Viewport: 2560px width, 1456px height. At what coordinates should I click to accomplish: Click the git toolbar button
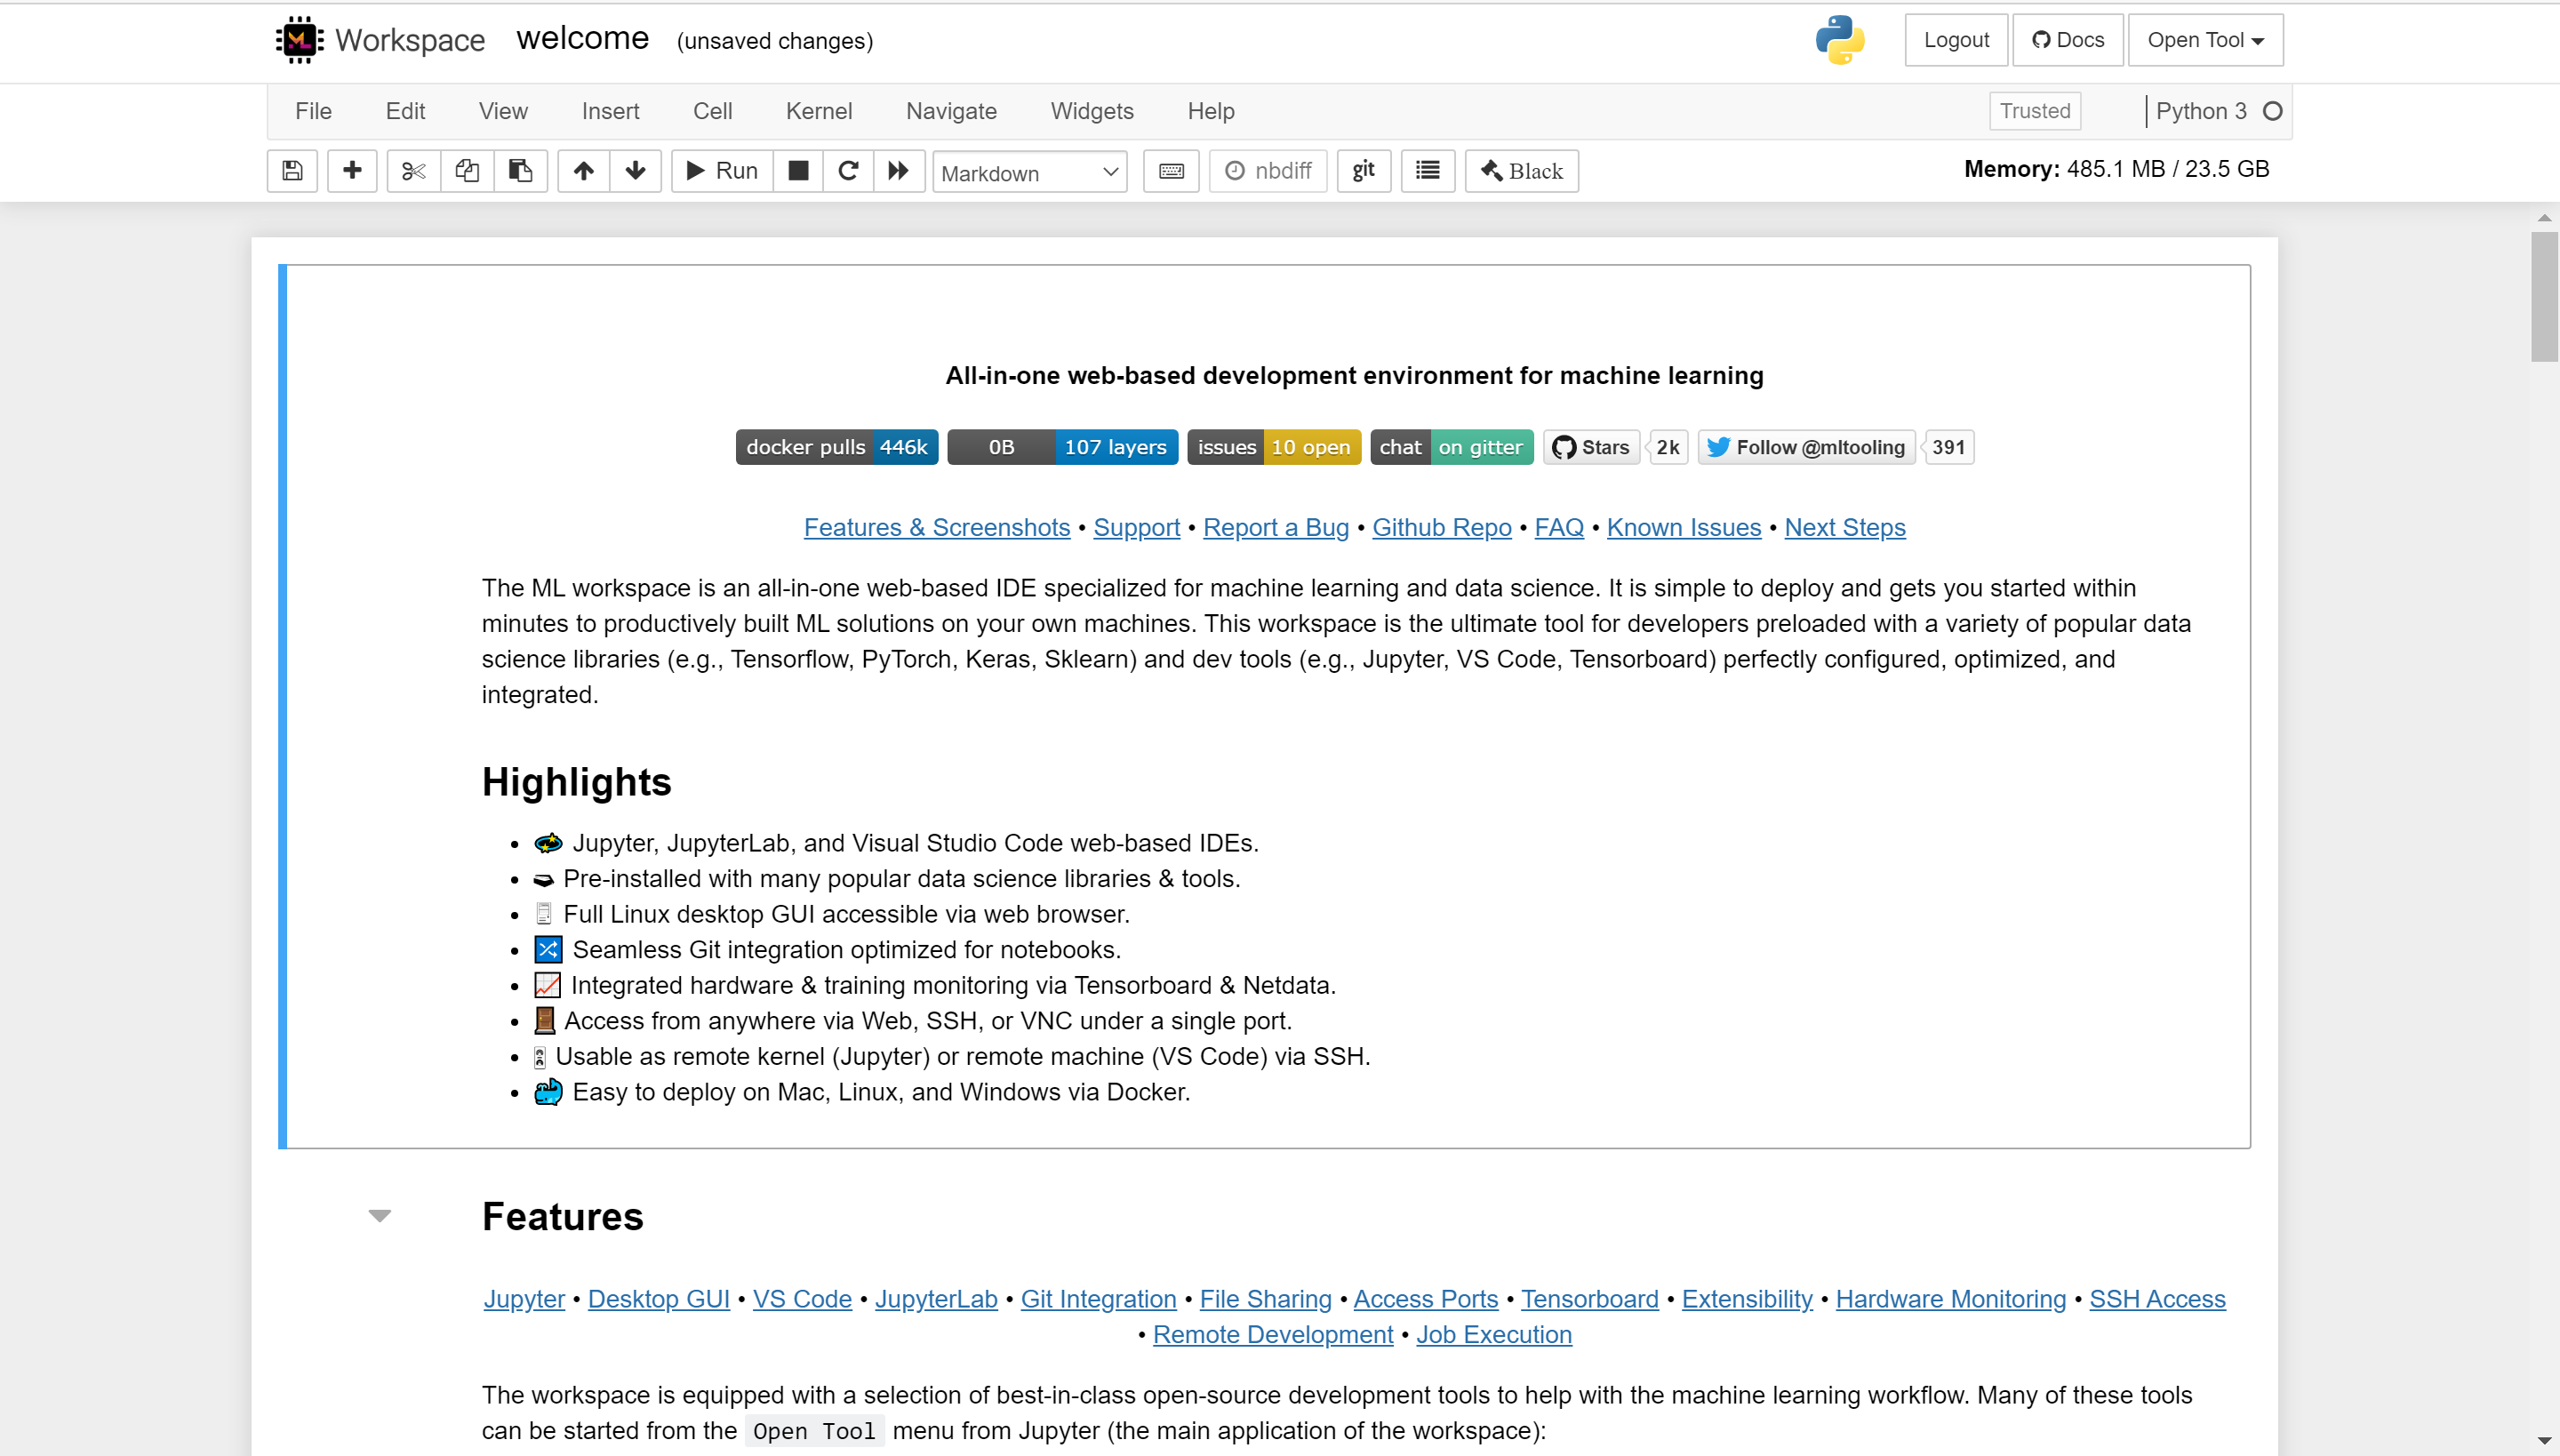(x=1364, y=171)
